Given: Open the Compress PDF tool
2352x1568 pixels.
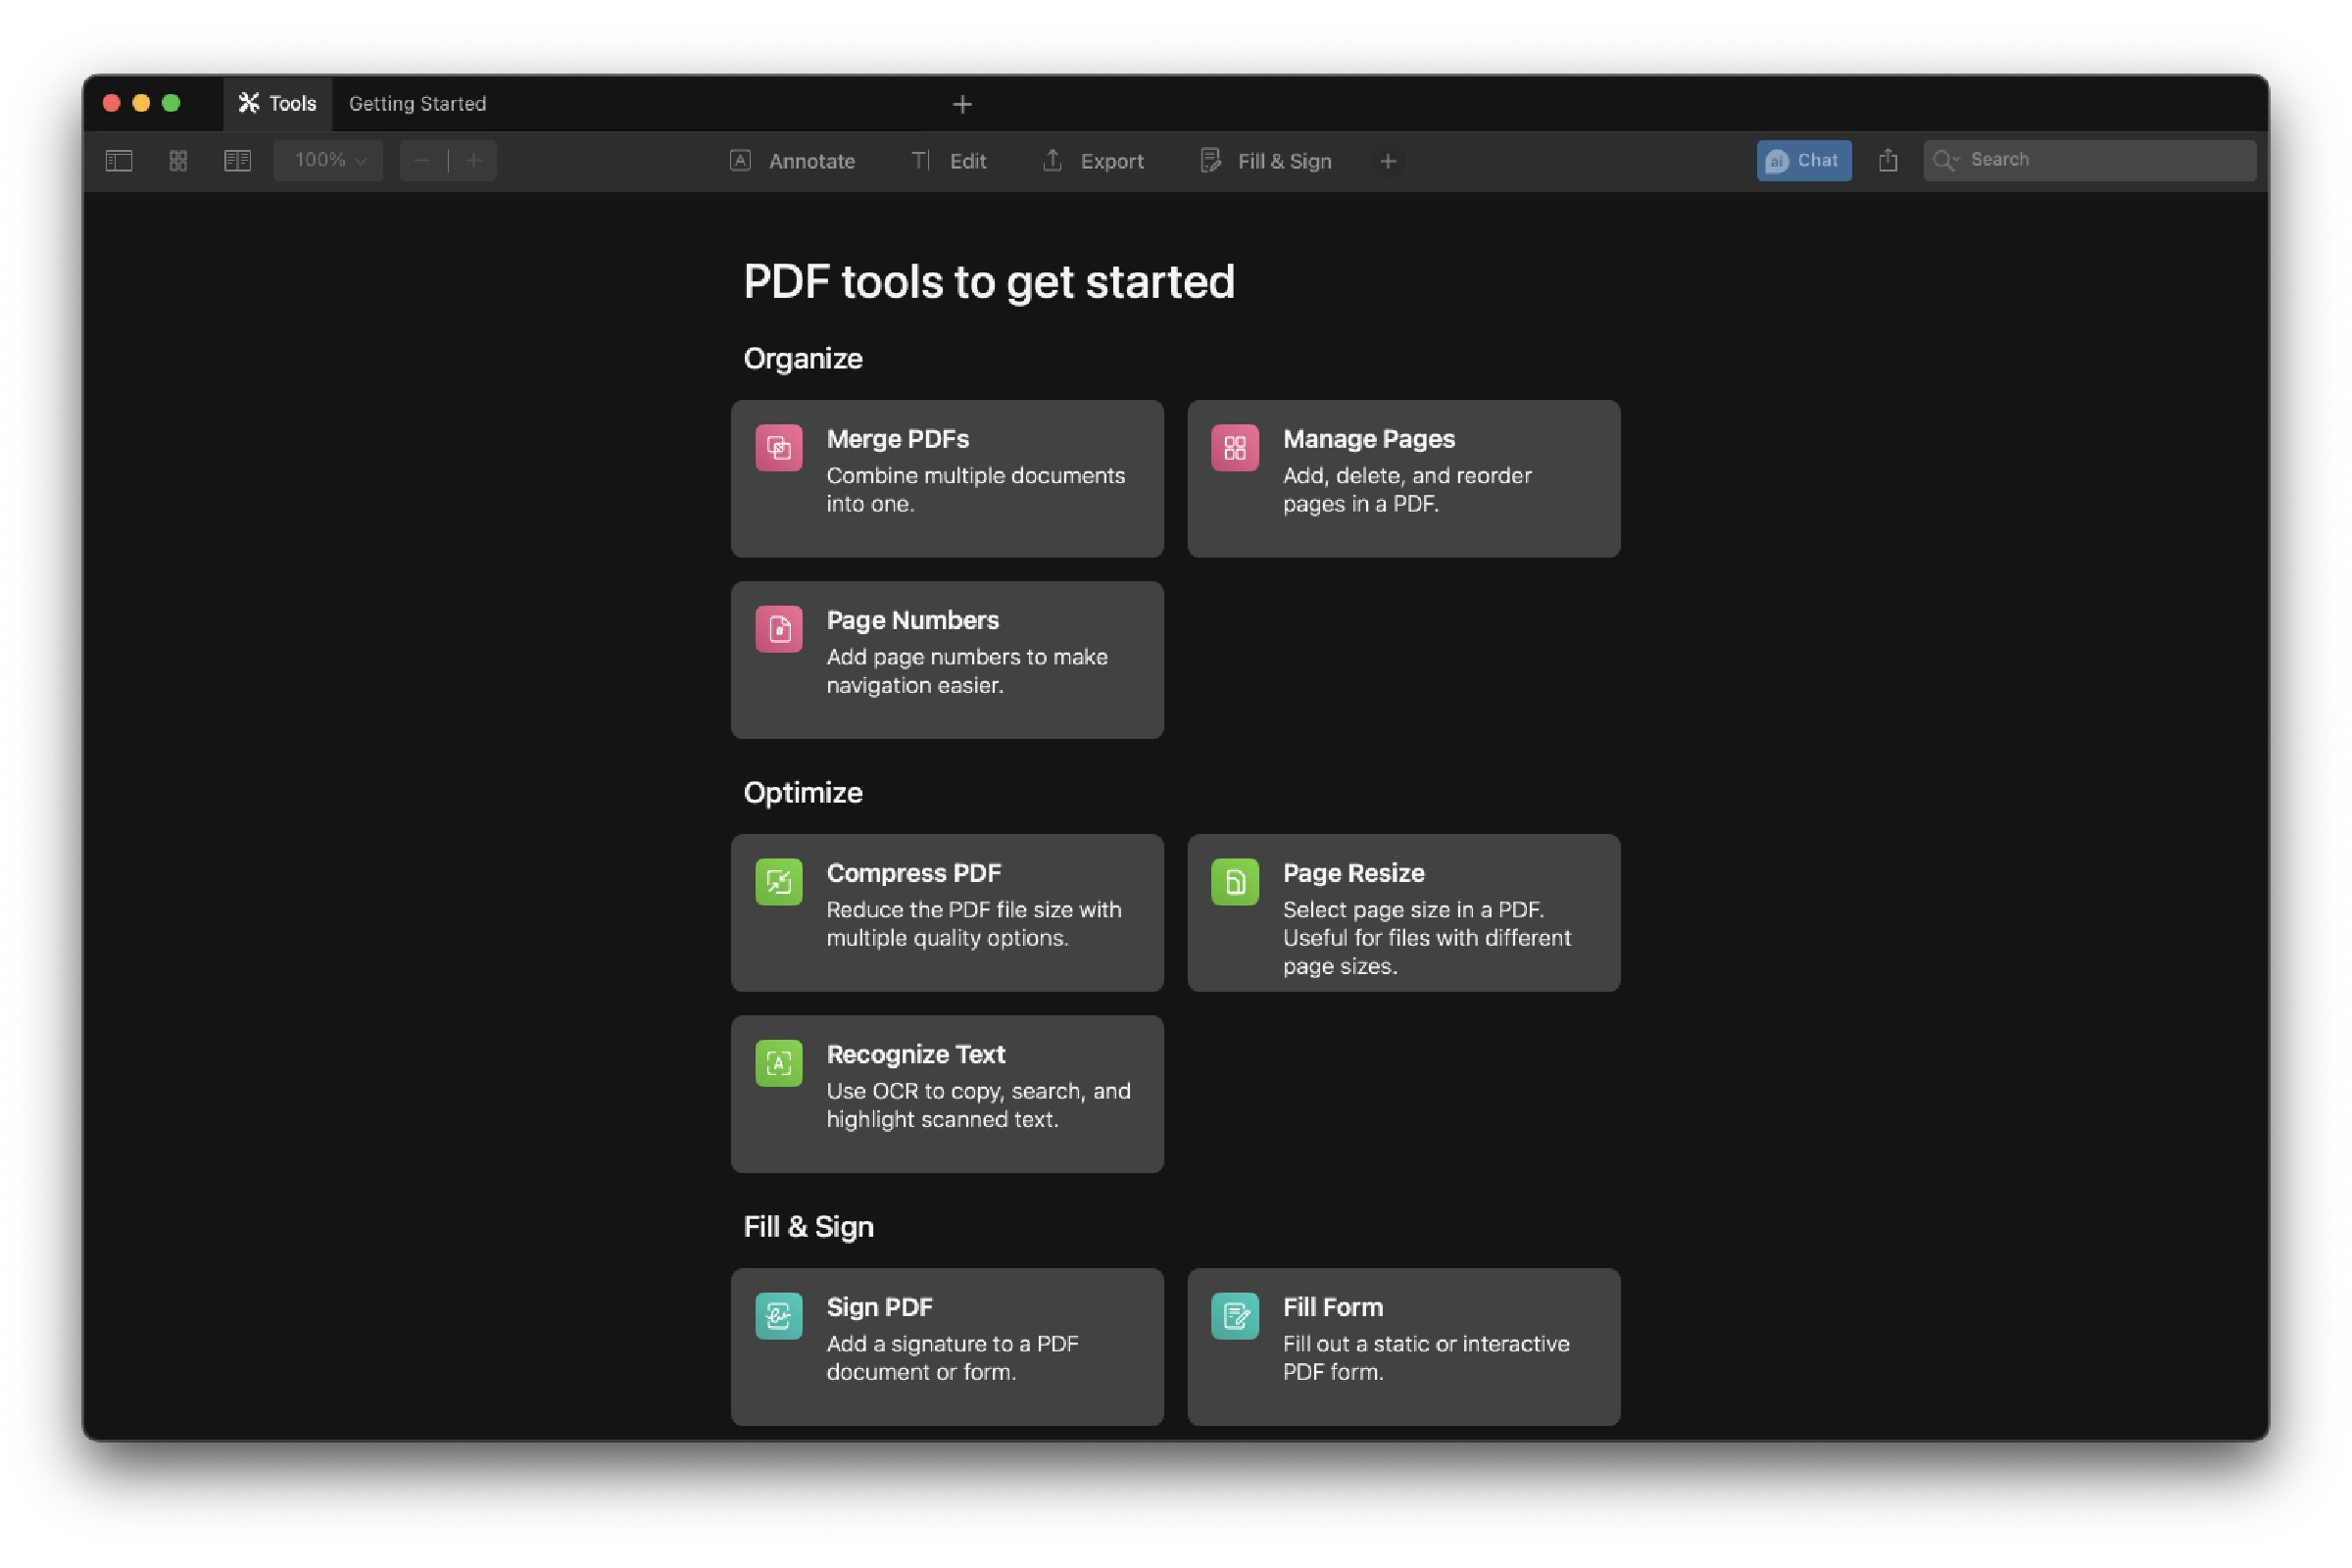Looking at the screenshot, I should [x=947, y=912].
